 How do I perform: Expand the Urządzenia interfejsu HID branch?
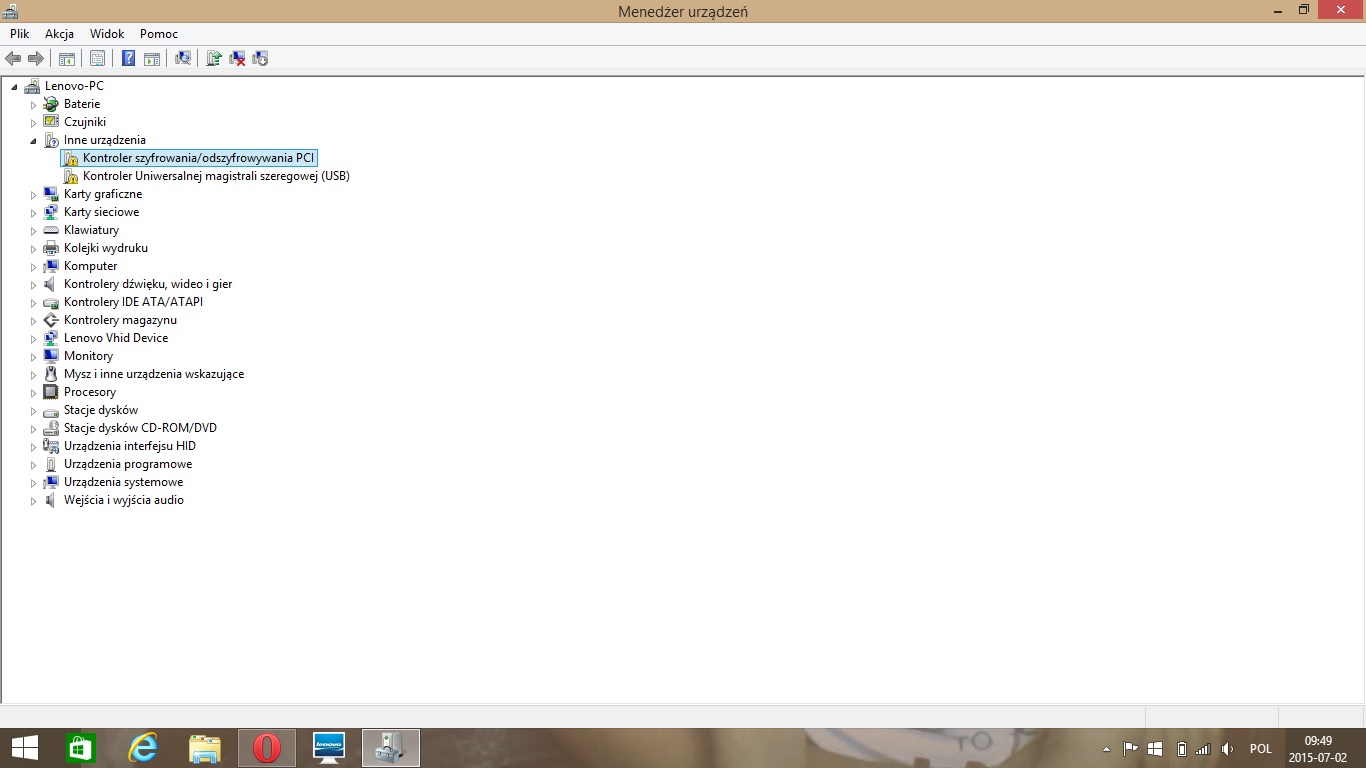pyautogui.click(x=33, y=446)
